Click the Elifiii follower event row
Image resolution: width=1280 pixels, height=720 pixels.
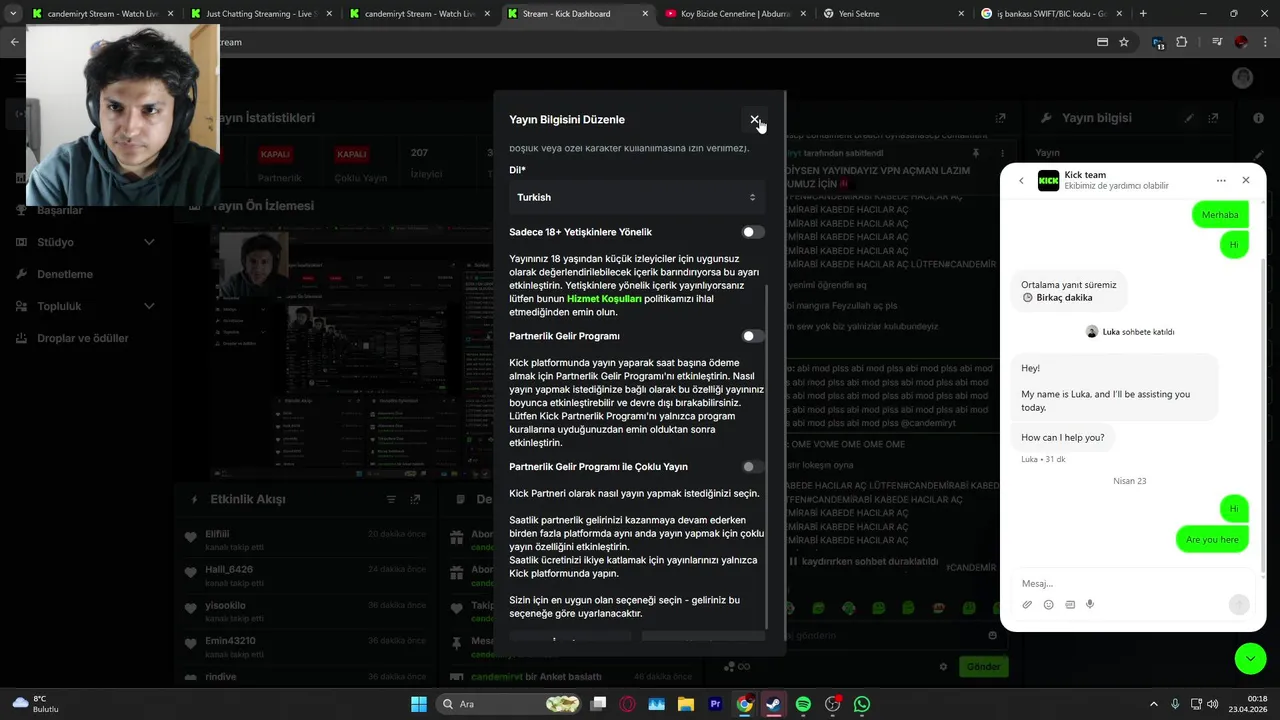(305, 539)
